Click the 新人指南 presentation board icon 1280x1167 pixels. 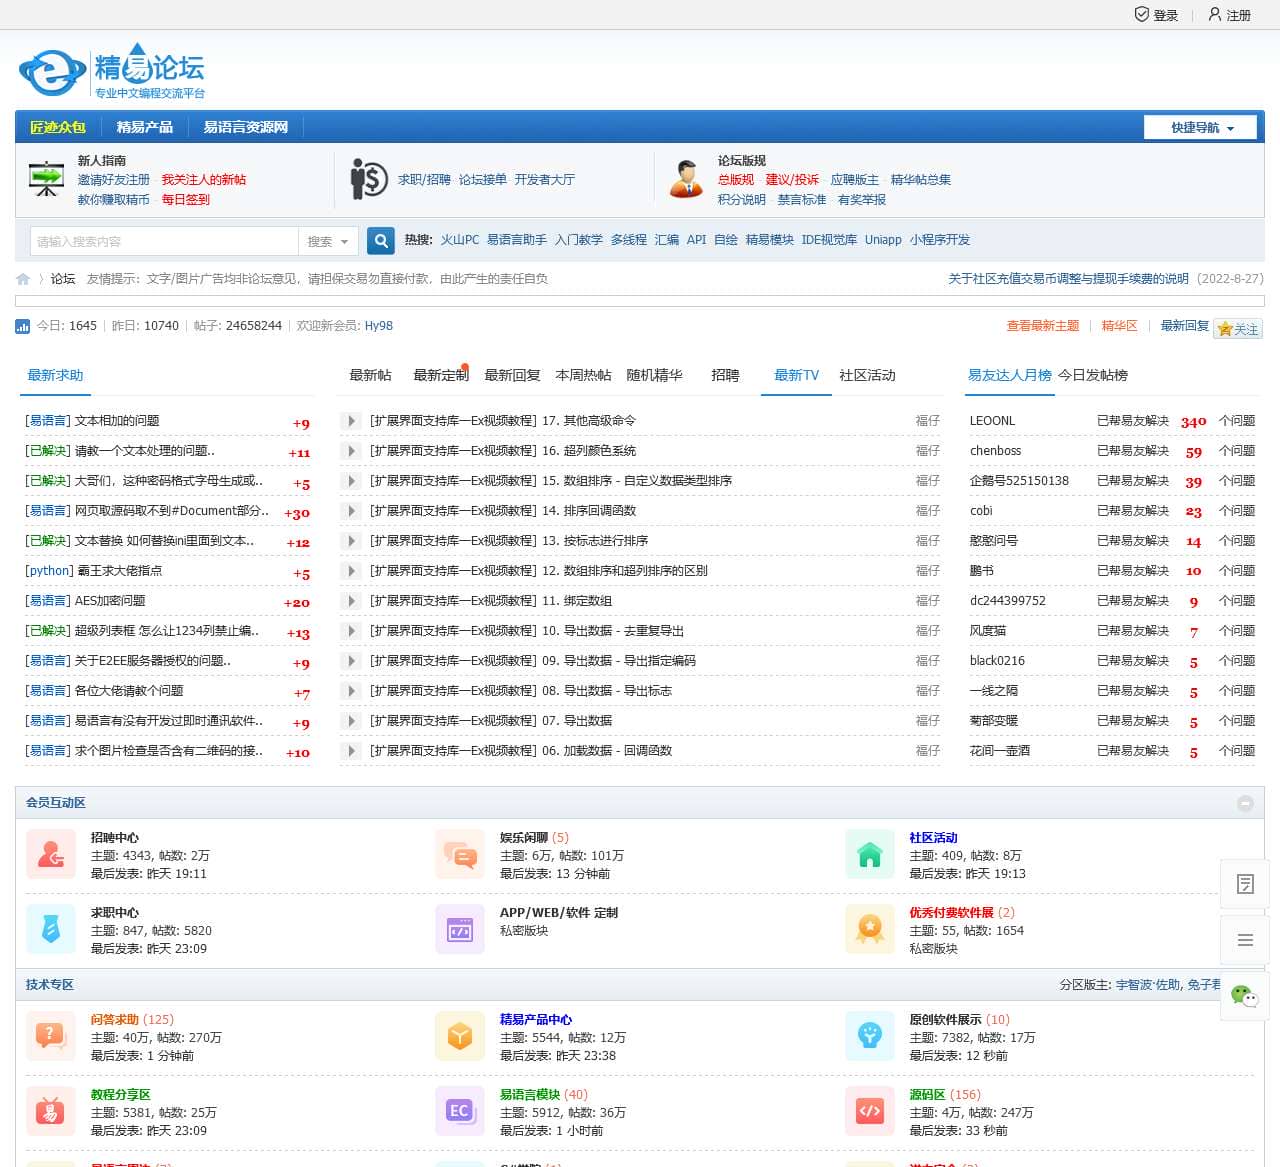(46, 179)
